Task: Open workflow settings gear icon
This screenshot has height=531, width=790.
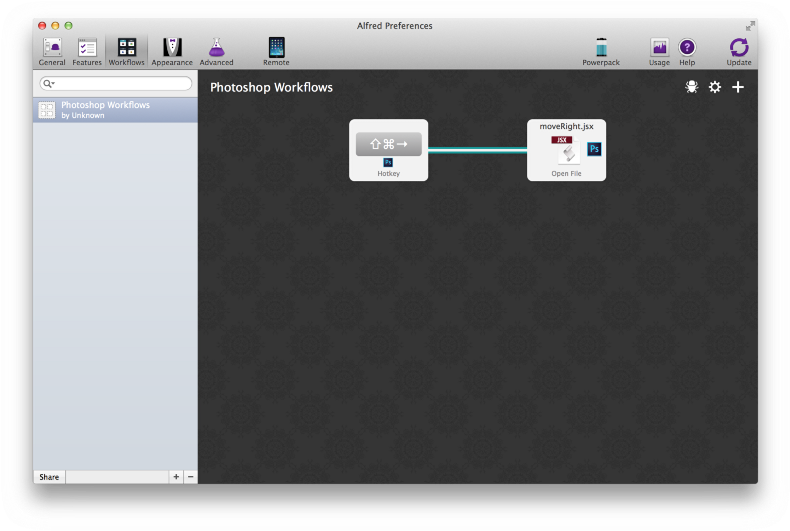Action: (715, 87)
